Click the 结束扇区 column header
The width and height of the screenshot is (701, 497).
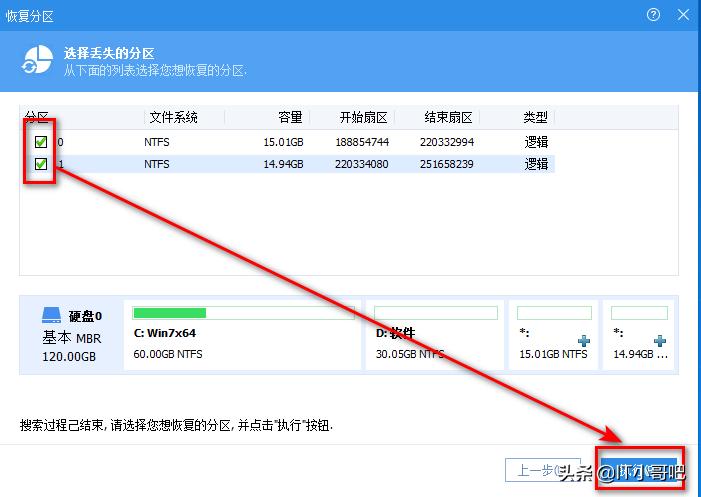(448, 118)
